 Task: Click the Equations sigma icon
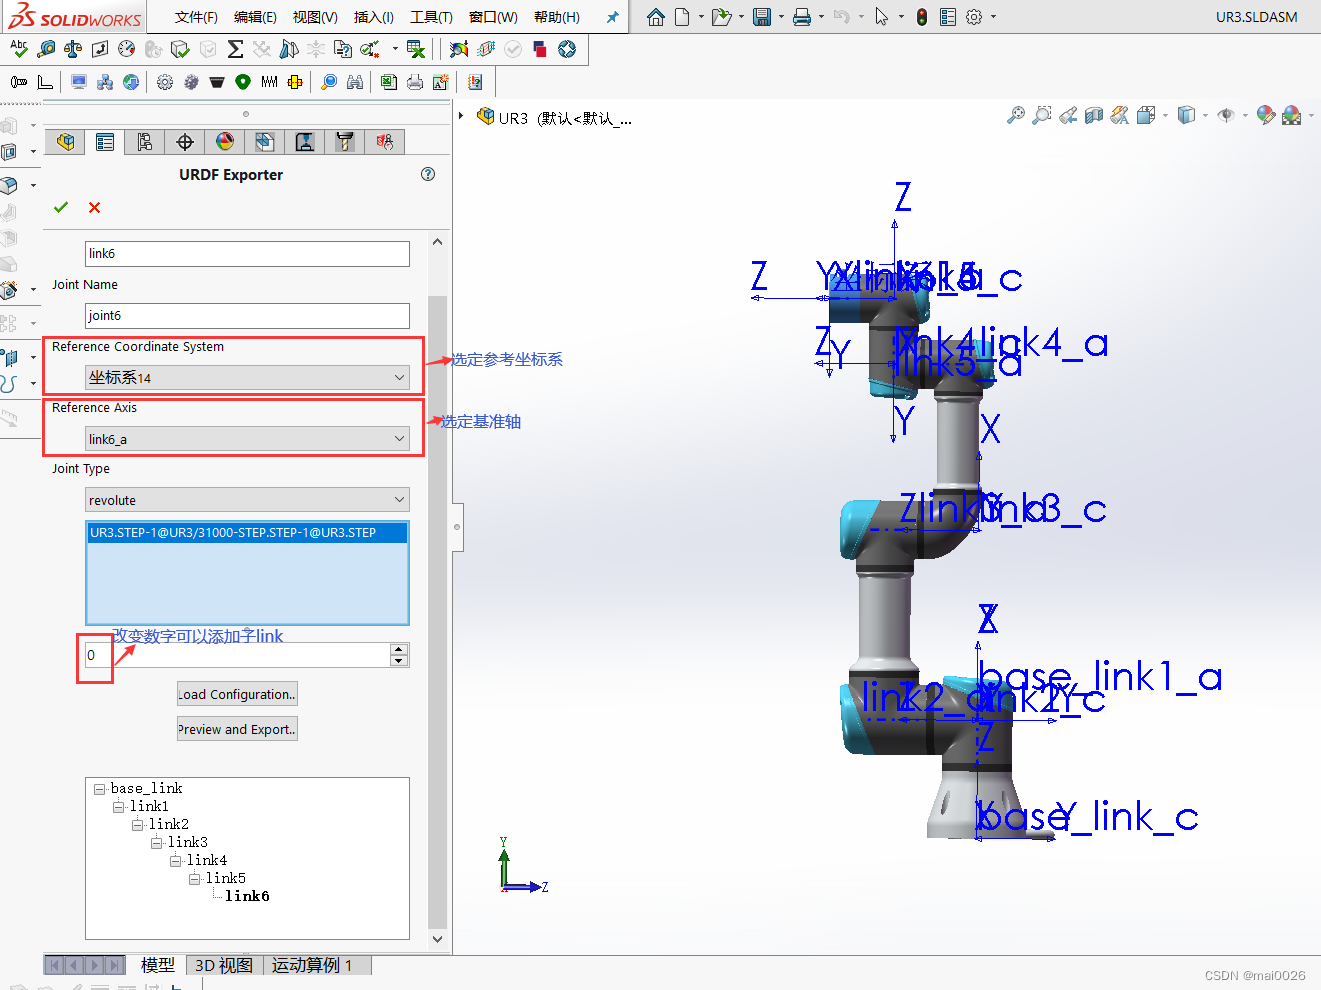coord(235,49)
